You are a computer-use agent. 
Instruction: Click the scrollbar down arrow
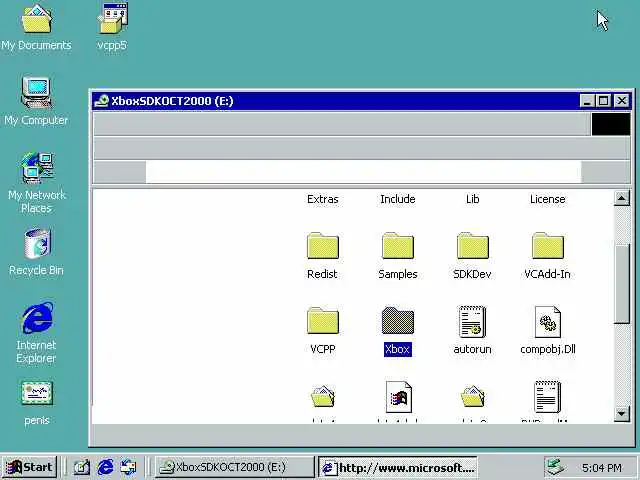(x=622, y=413)
